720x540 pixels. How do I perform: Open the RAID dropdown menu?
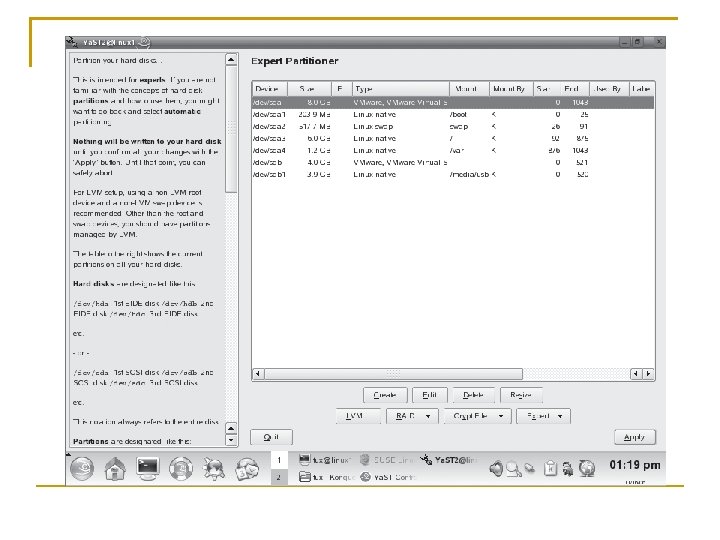point(412,416)
